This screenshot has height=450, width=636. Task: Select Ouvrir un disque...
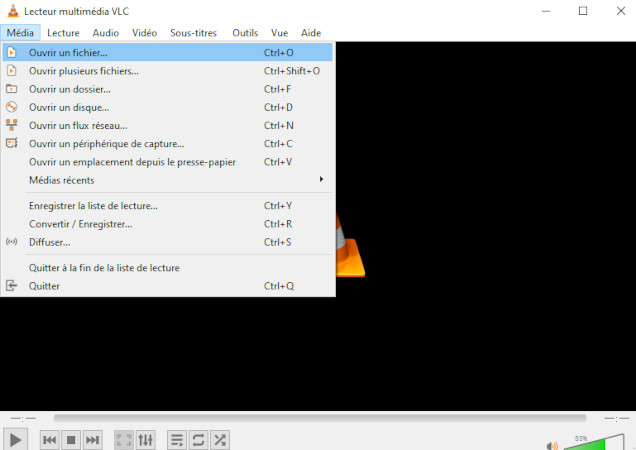pos(168,108)
